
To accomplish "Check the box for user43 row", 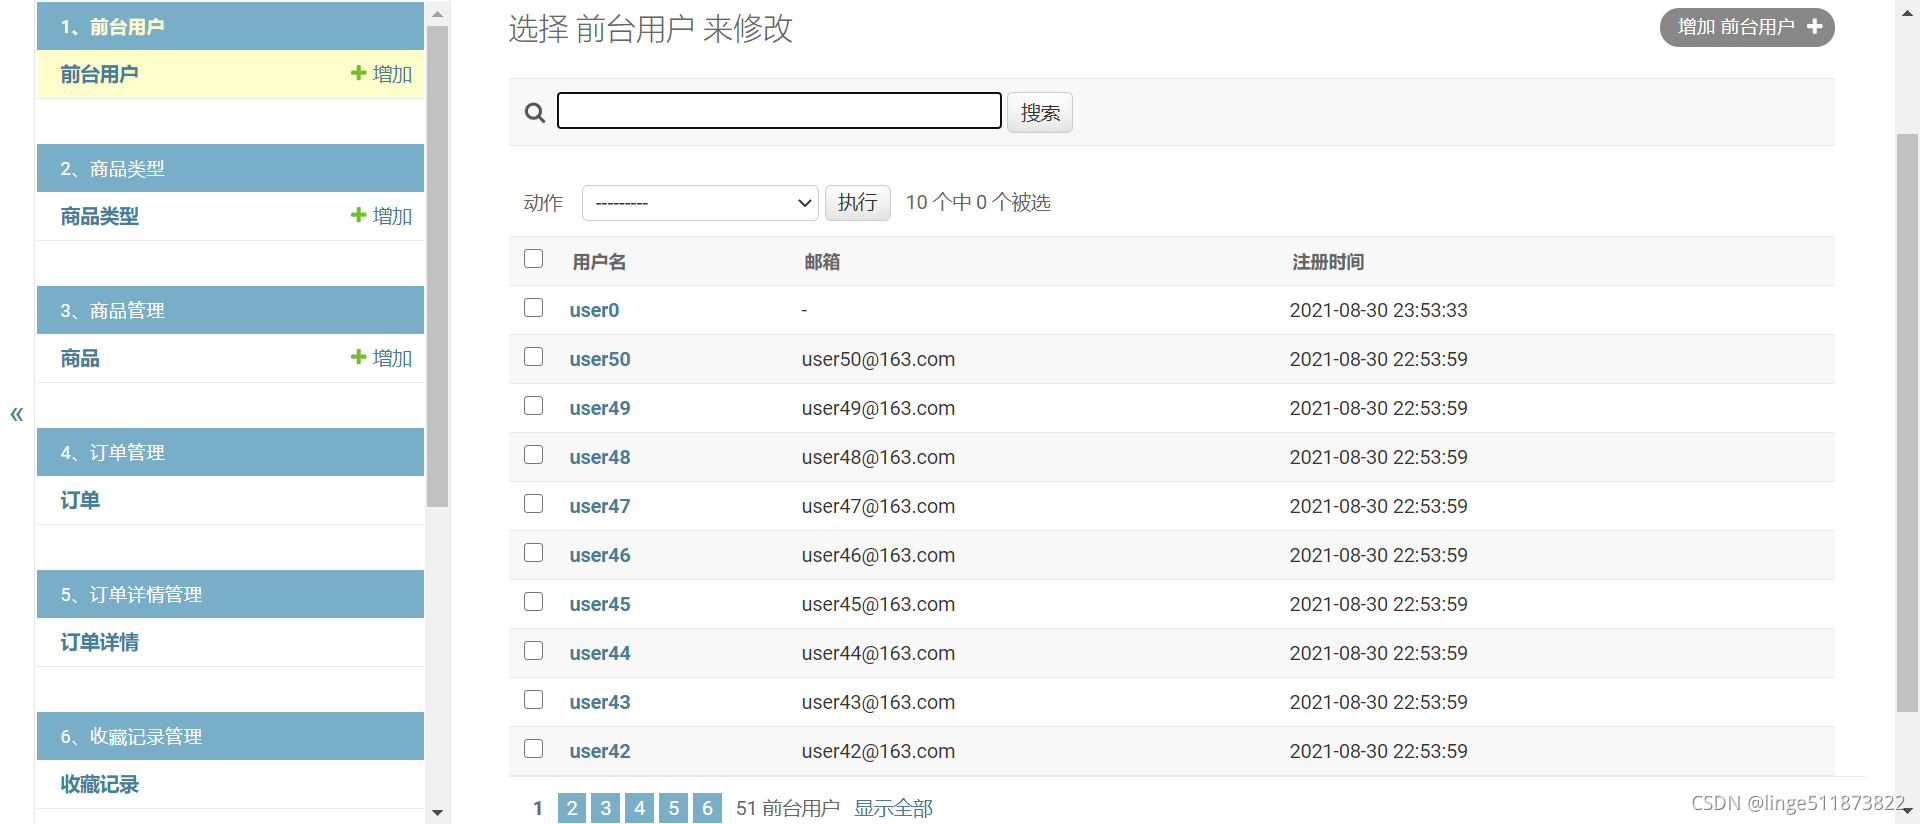I will point(534,700).
